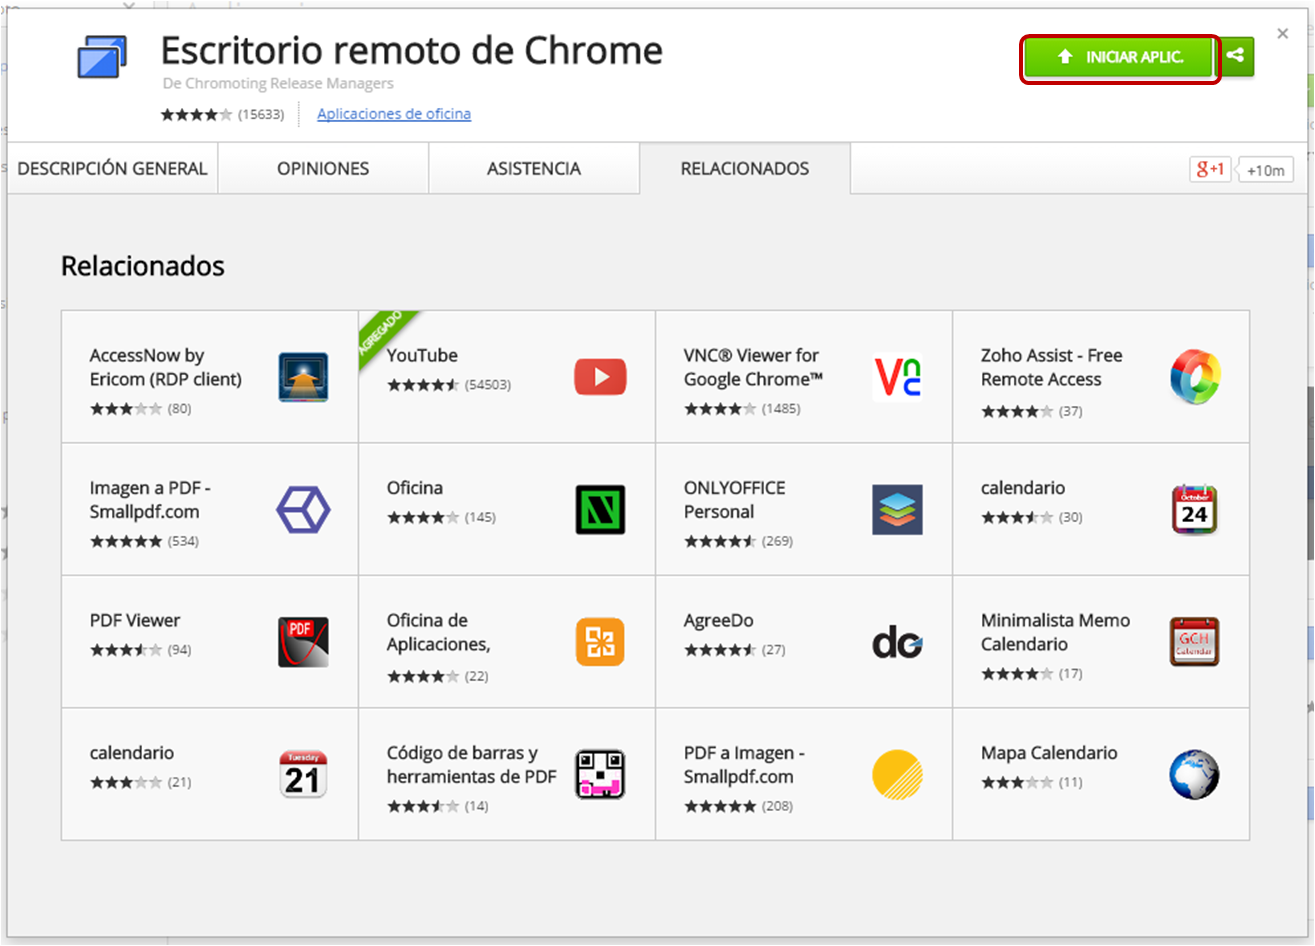
Task: Click the Iniciar Aplic. button
Action: click(x=1120, y=57)
